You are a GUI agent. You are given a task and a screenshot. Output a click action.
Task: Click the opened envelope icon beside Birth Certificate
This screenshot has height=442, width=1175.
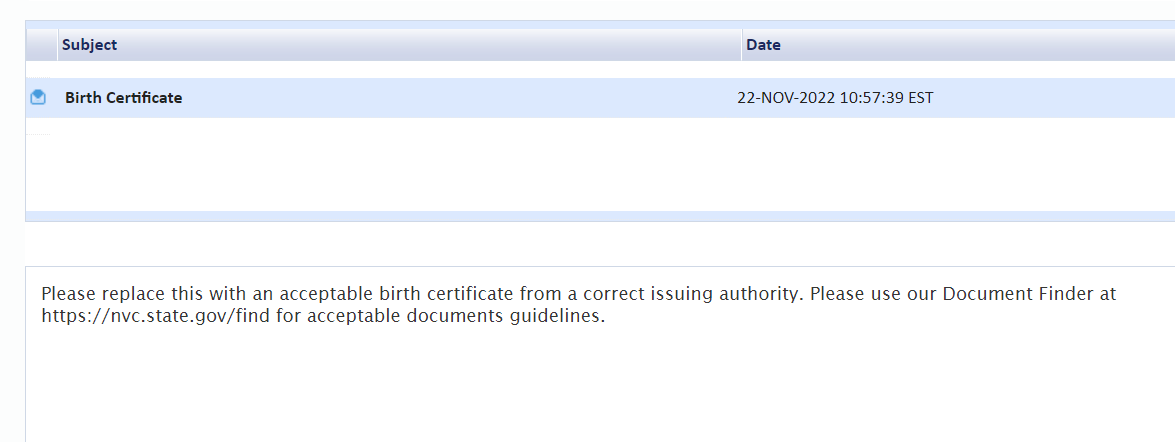(x=37, y=97)
